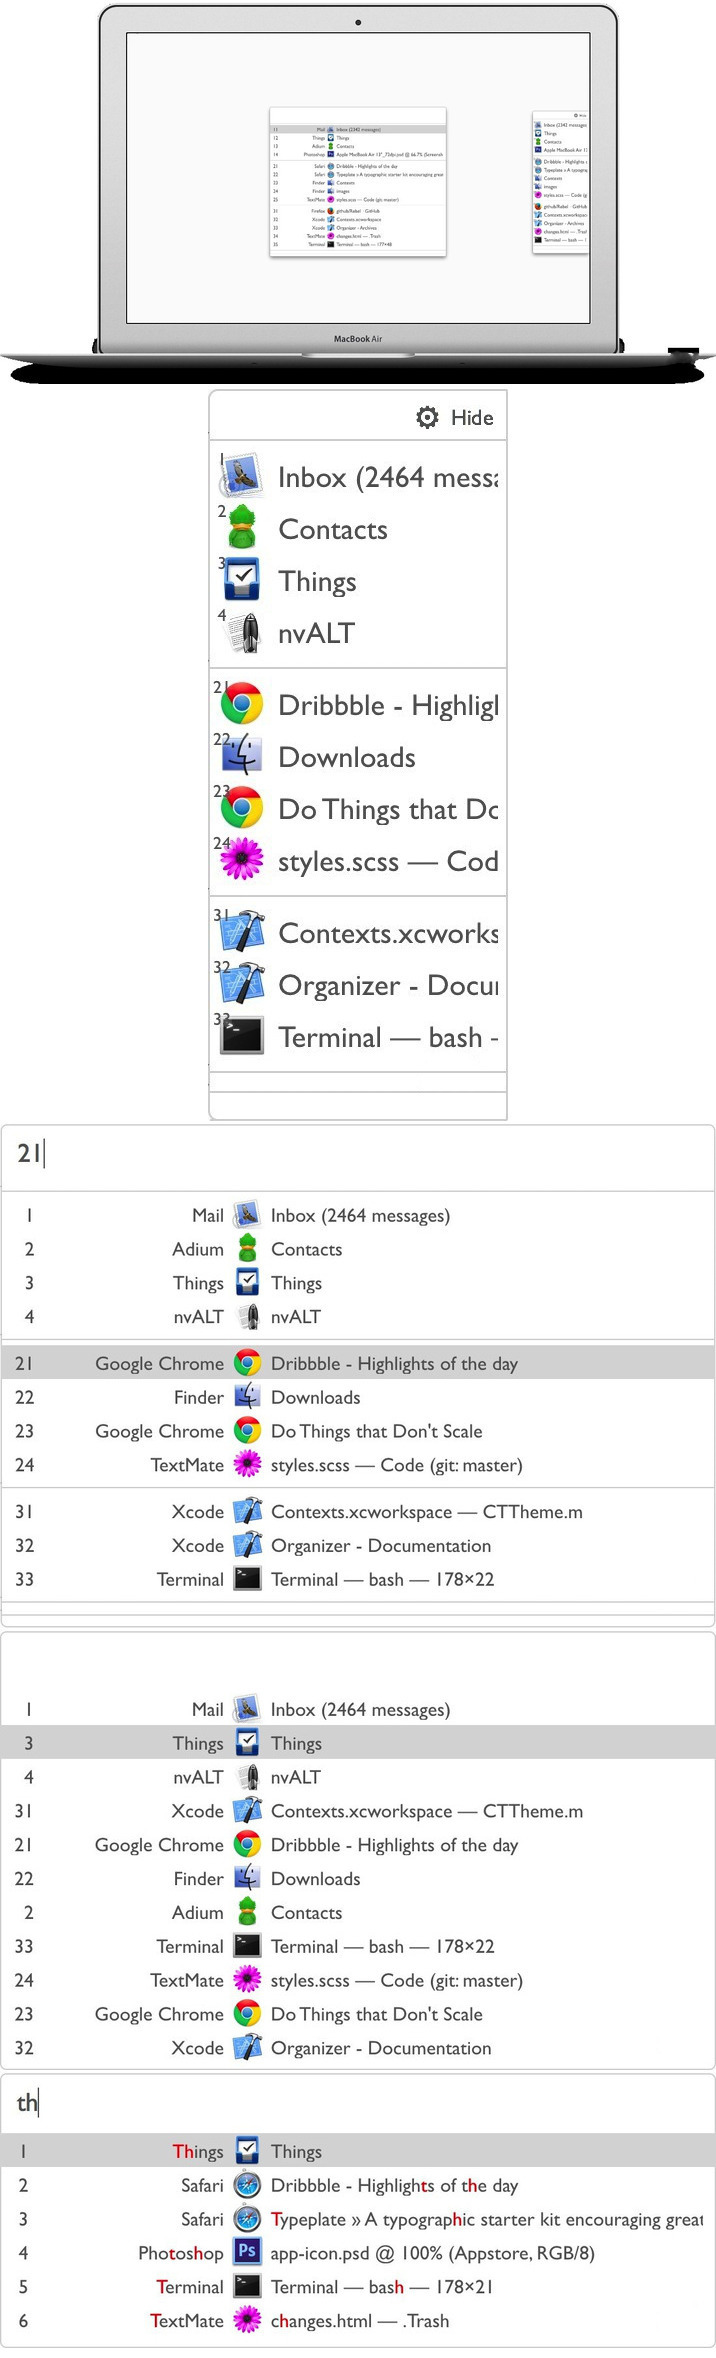Image resolution: width=716 pixels, height=2358 pixels.
Task: Click the Safari compass icon beside Typeplate
Action: click(247, 2218)
